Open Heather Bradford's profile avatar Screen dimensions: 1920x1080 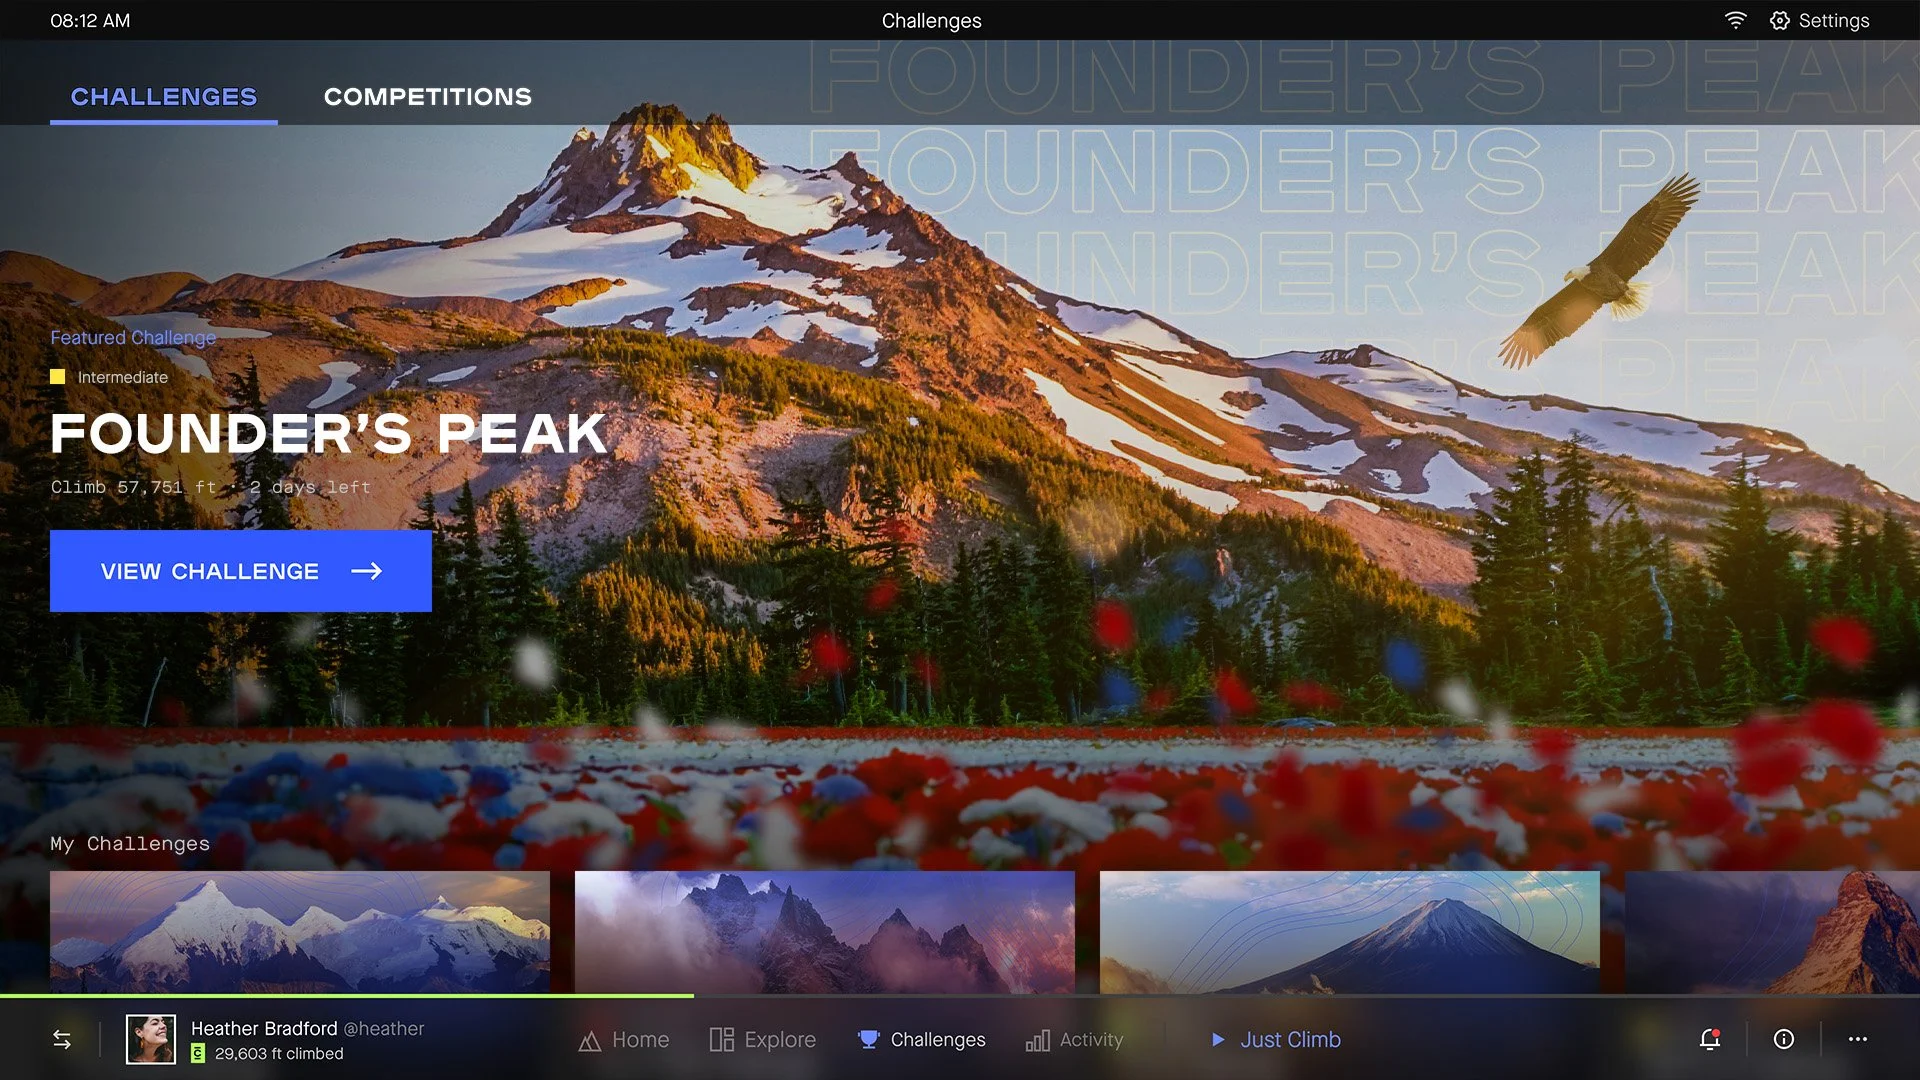coord(151,1040)
